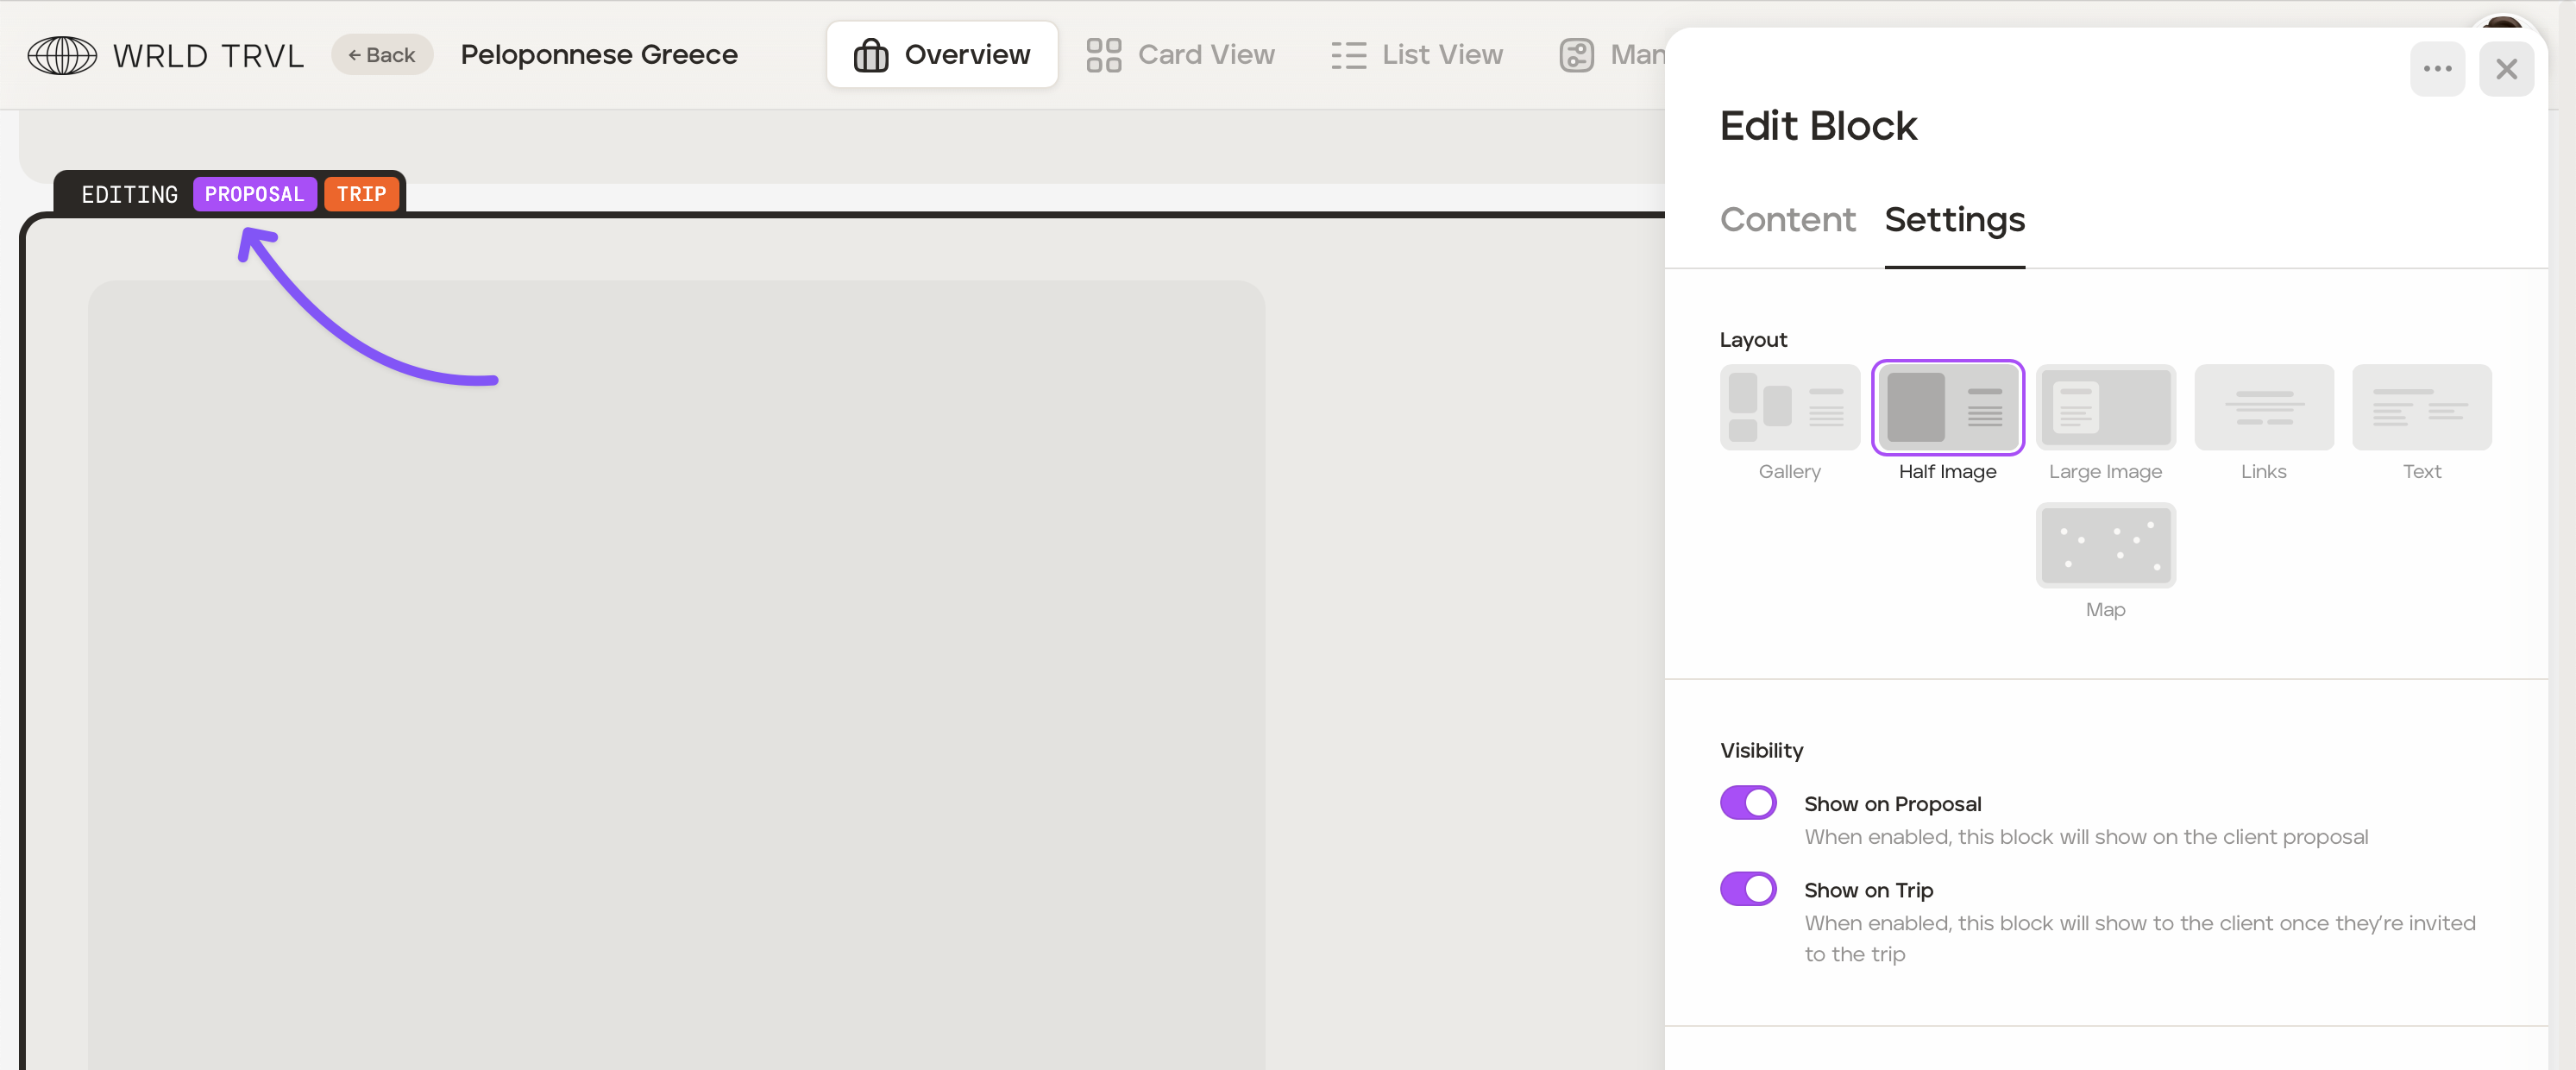
Task: Click the List View icon
Action: [1348, 55]
